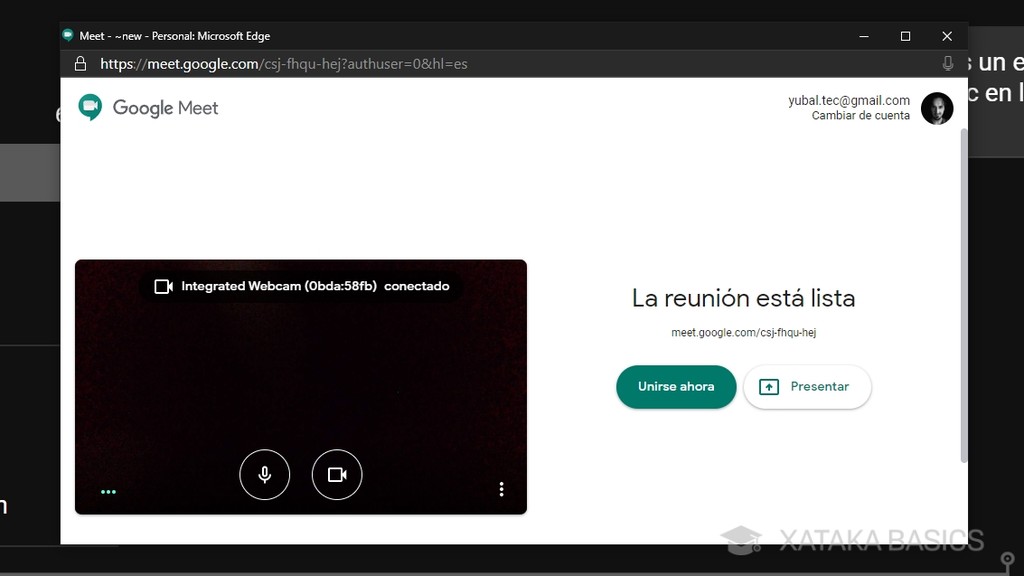Click the meet.google.com/csj-fhqu-hej meeting link
The image size is (1024, 576).
pos(743,332)
